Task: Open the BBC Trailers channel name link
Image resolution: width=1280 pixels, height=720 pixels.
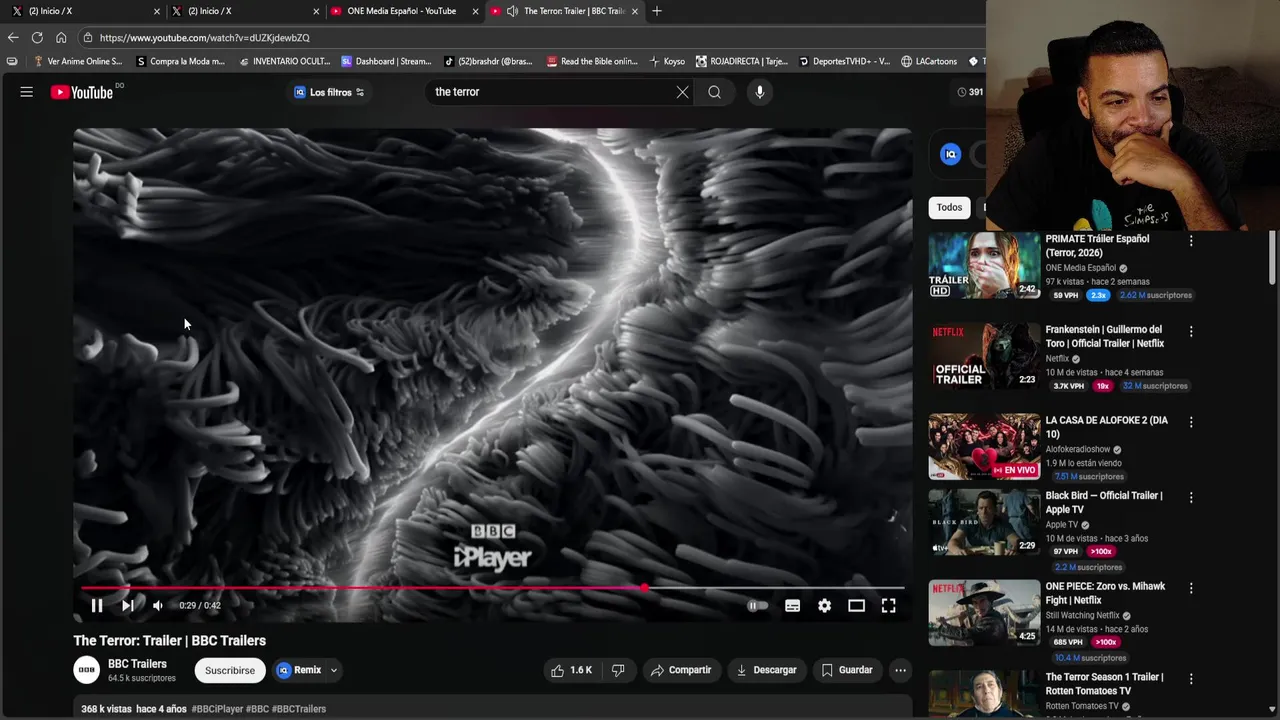Action: [137, 664]
